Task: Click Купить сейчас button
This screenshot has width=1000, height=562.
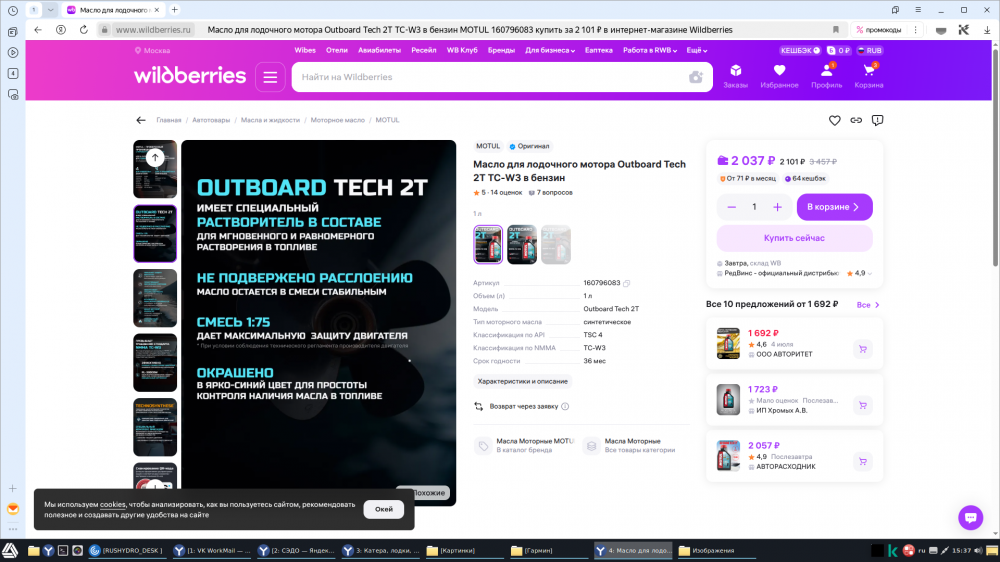Action: tap(794, 238)
